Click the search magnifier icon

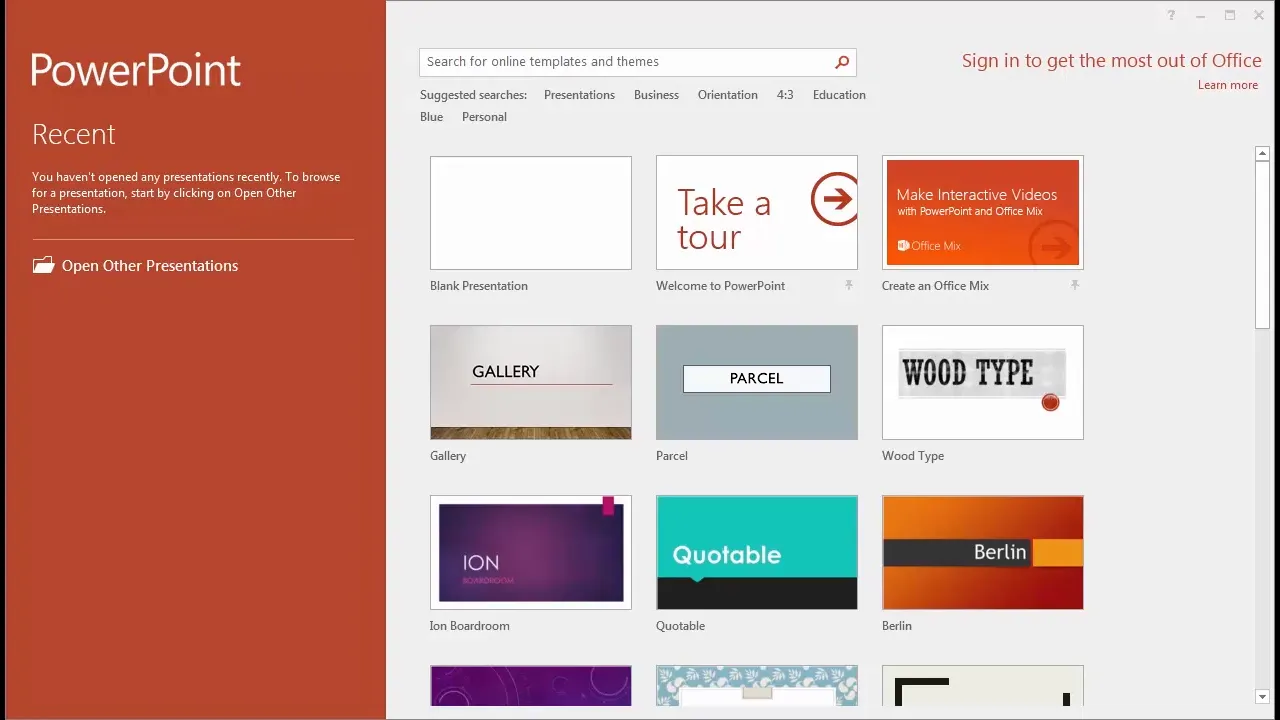click(842, 62)
